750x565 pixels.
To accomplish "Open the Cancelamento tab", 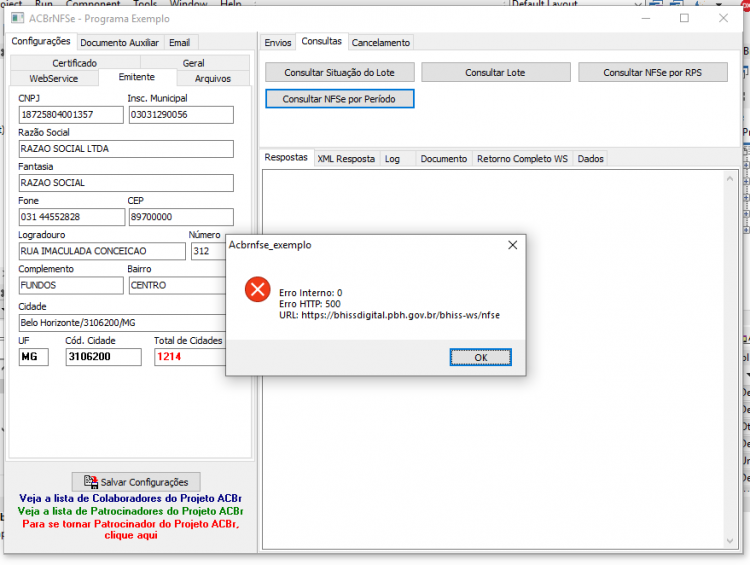I will (x=381, y=43).
